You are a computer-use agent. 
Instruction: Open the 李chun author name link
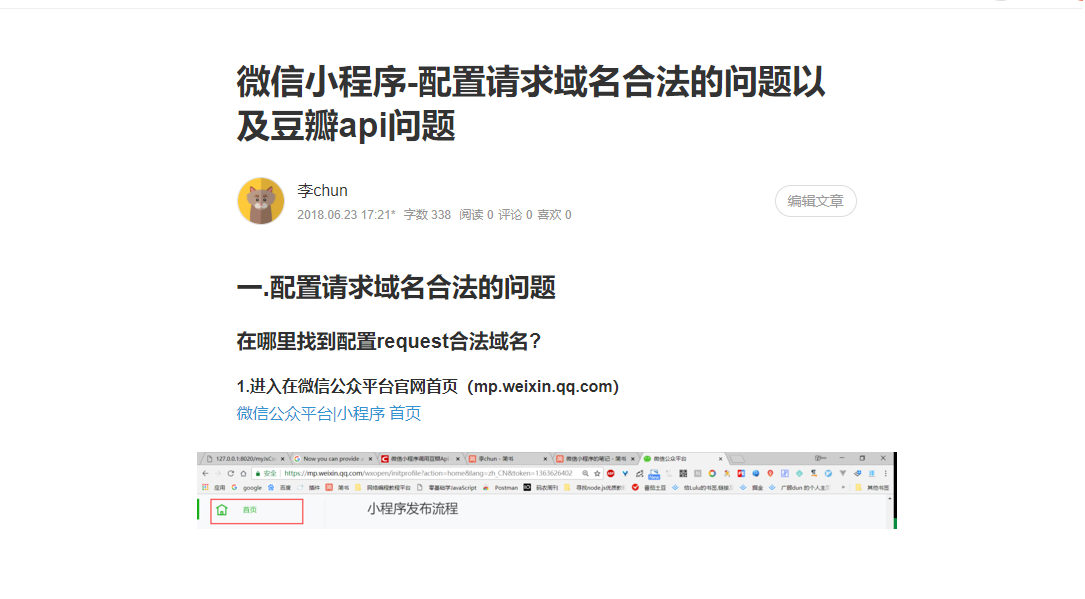(322, 190)
